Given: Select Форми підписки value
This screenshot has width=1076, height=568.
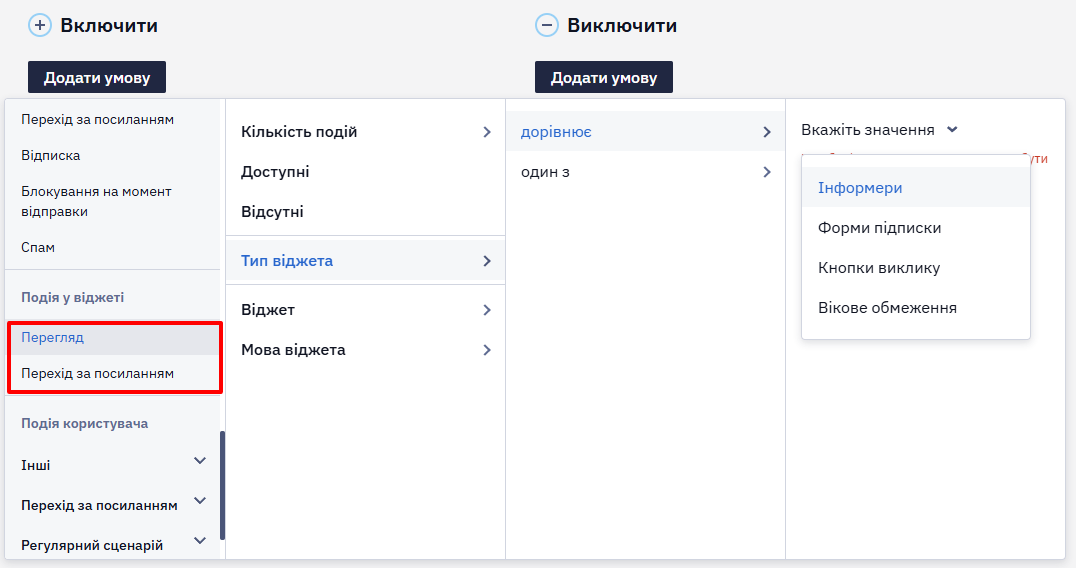Looking at the screenshot, I should point(915,228).
